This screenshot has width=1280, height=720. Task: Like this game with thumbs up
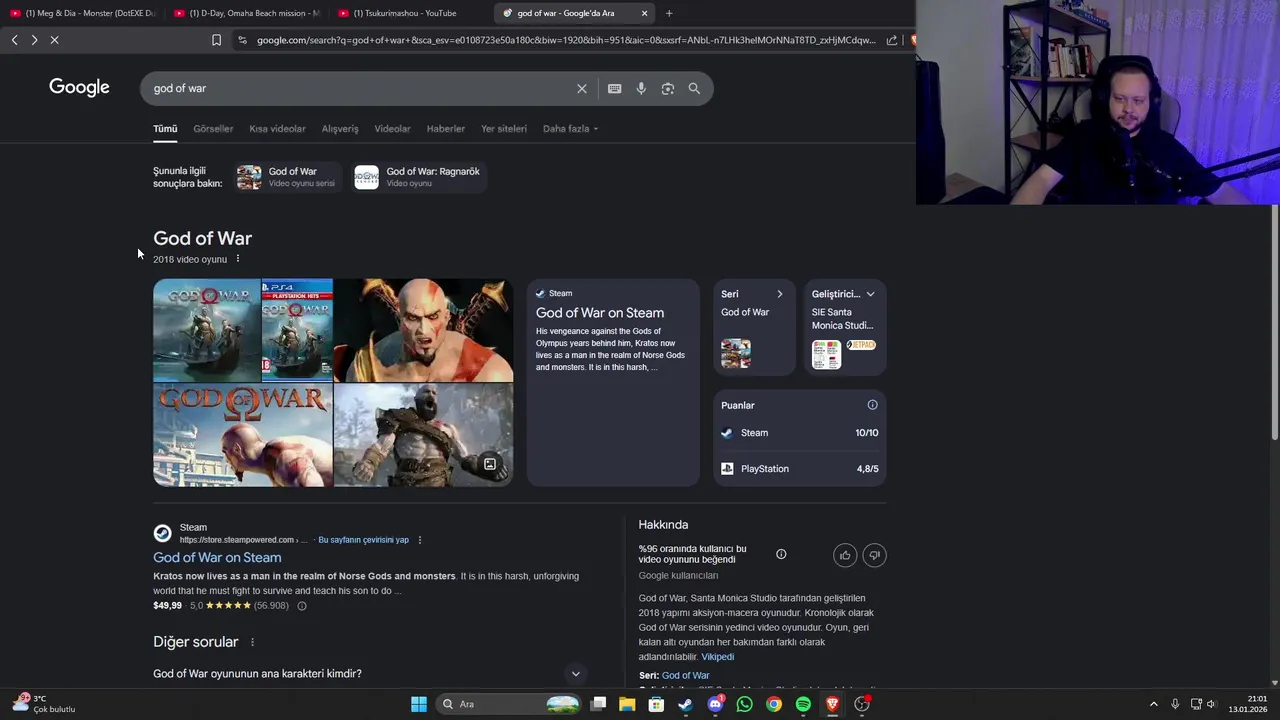click(845, 555)
